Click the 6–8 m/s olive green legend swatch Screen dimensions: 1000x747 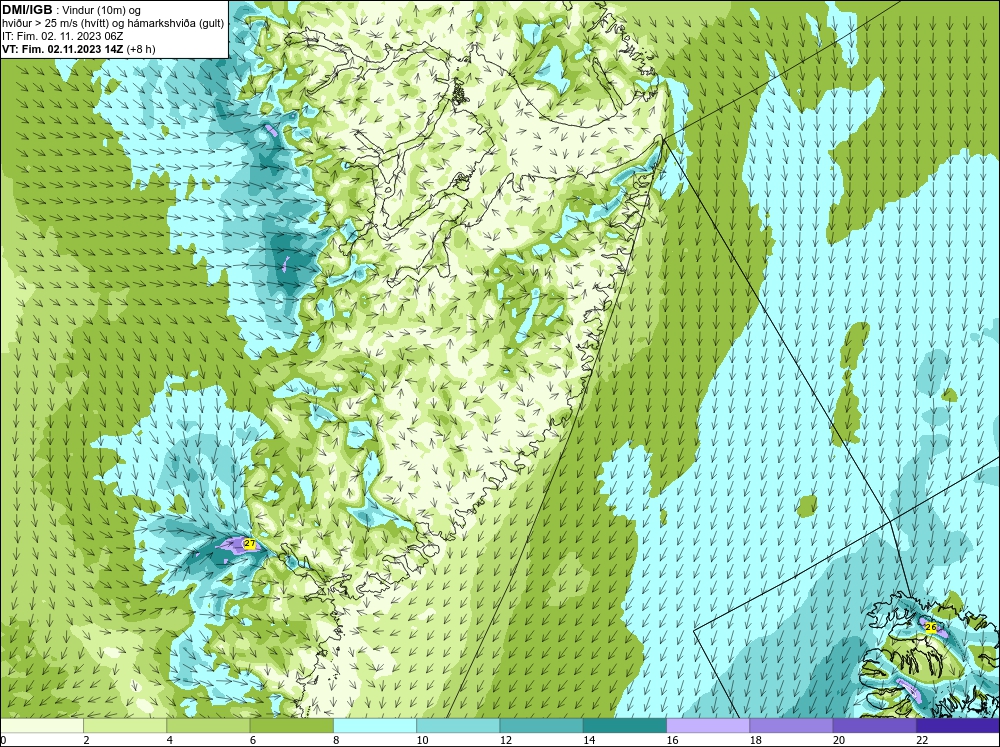pos(291,726)
